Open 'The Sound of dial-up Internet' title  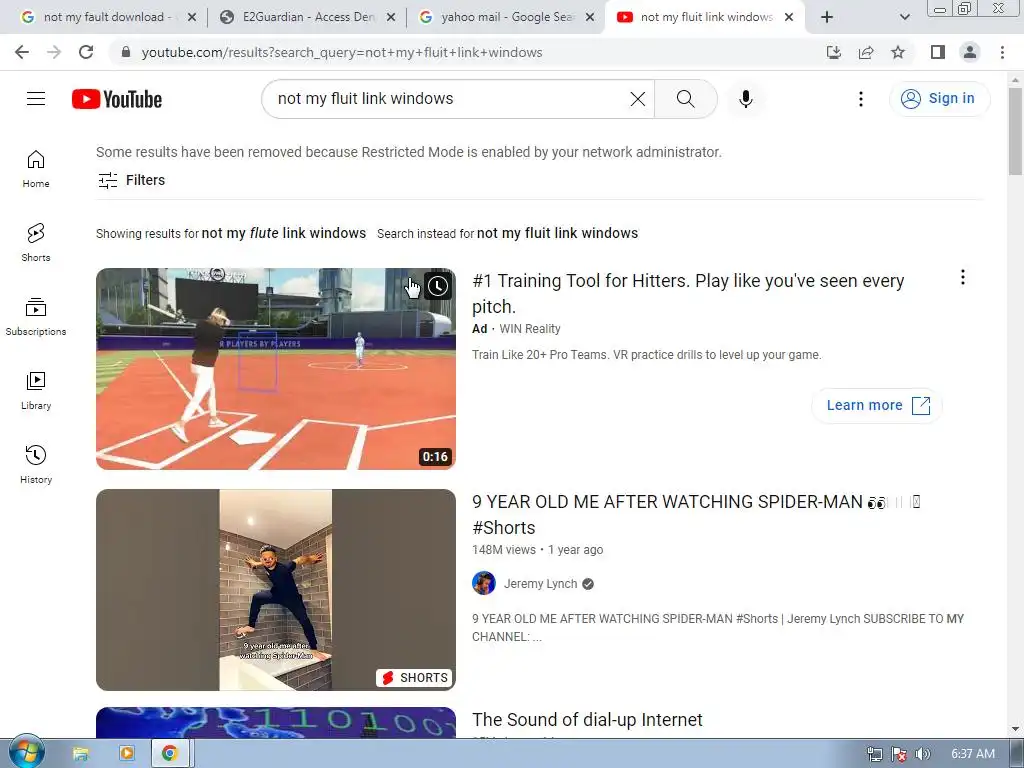[x=587, y=720]
